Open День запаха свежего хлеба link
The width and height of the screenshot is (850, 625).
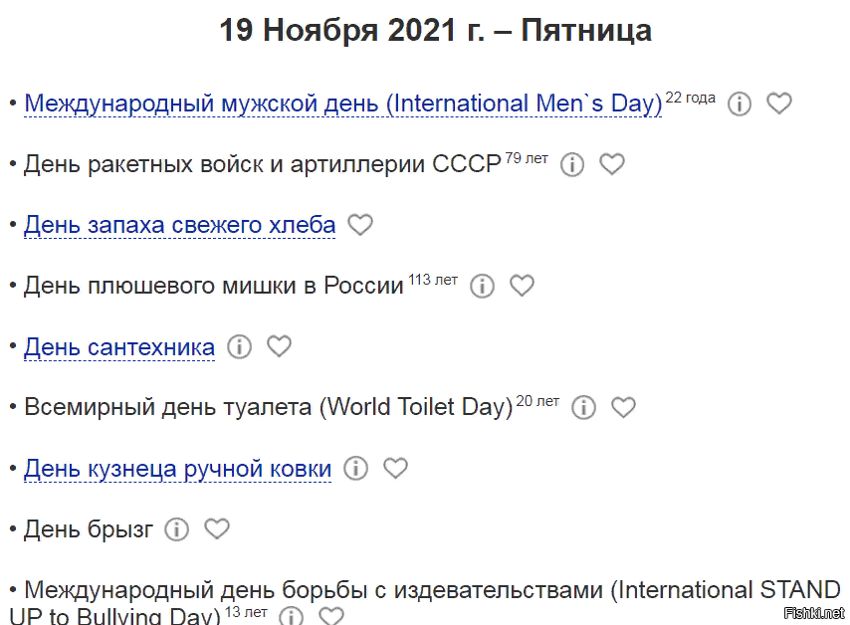[179, 225]
